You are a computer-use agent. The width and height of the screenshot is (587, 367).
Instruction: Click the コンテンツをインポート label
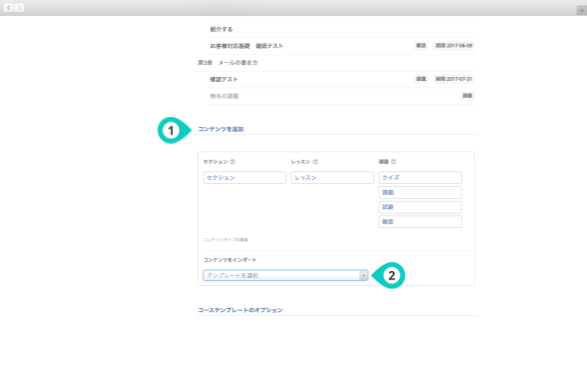(x=230, y=260)
